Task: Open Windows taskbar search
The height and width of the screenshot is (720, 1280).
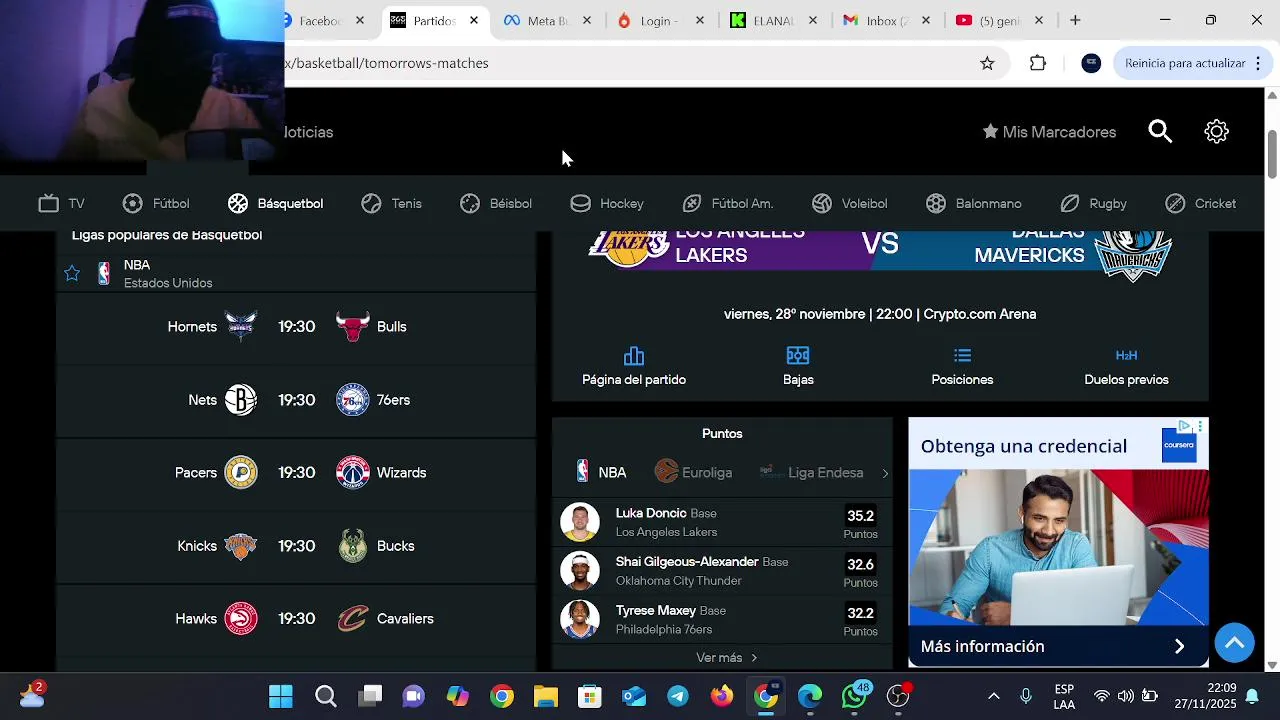Action: (325, 696)
